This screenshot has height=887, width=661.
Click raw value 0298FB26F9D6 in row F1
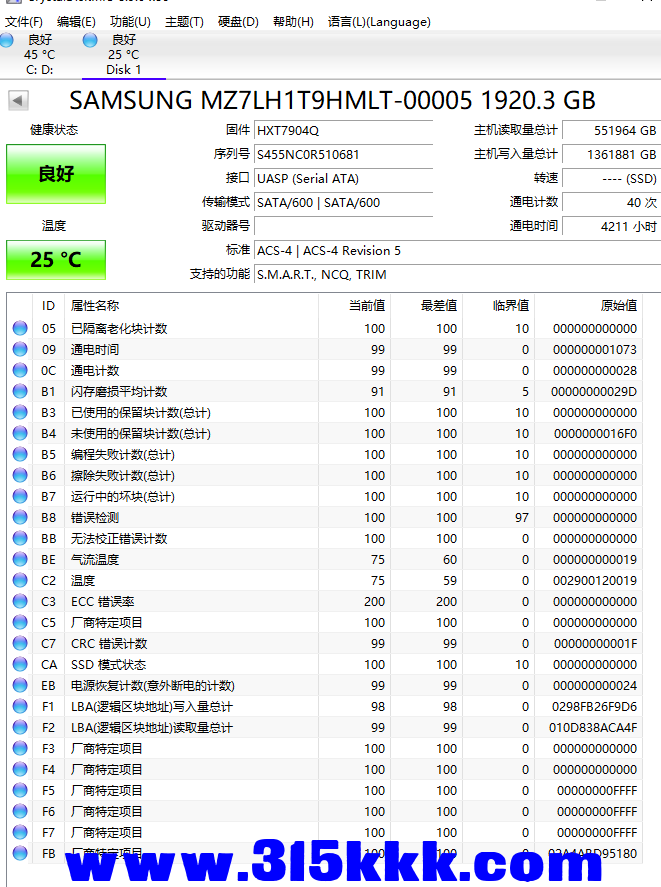click(594, 707)
